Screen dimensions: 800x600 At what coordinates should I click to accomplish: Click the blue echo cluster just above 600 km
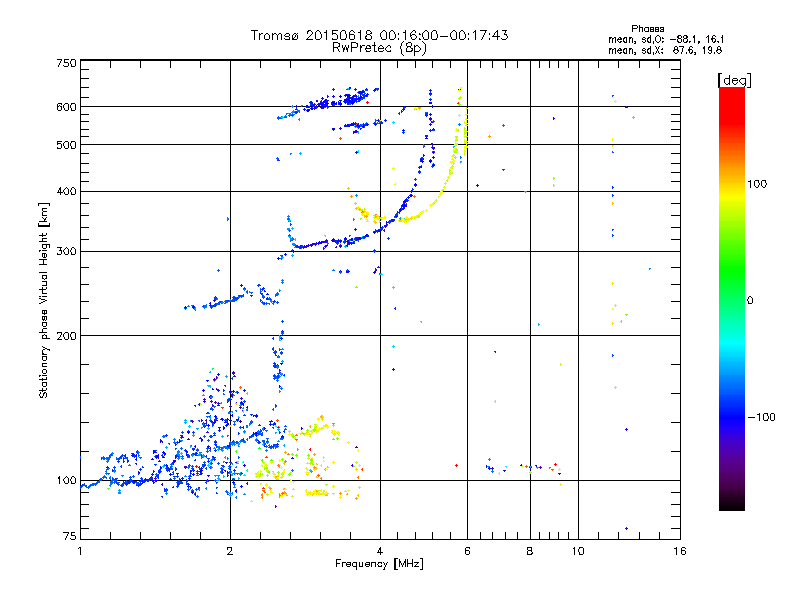tap(334, 102)
